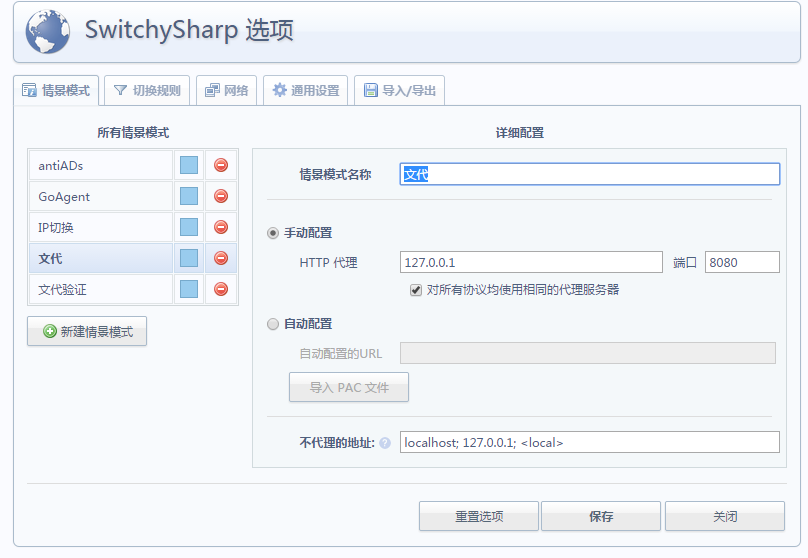The height and width of the screenshot is (558, 808).
Task: Click the 关闭 button
Action: [x=725, y=516]
